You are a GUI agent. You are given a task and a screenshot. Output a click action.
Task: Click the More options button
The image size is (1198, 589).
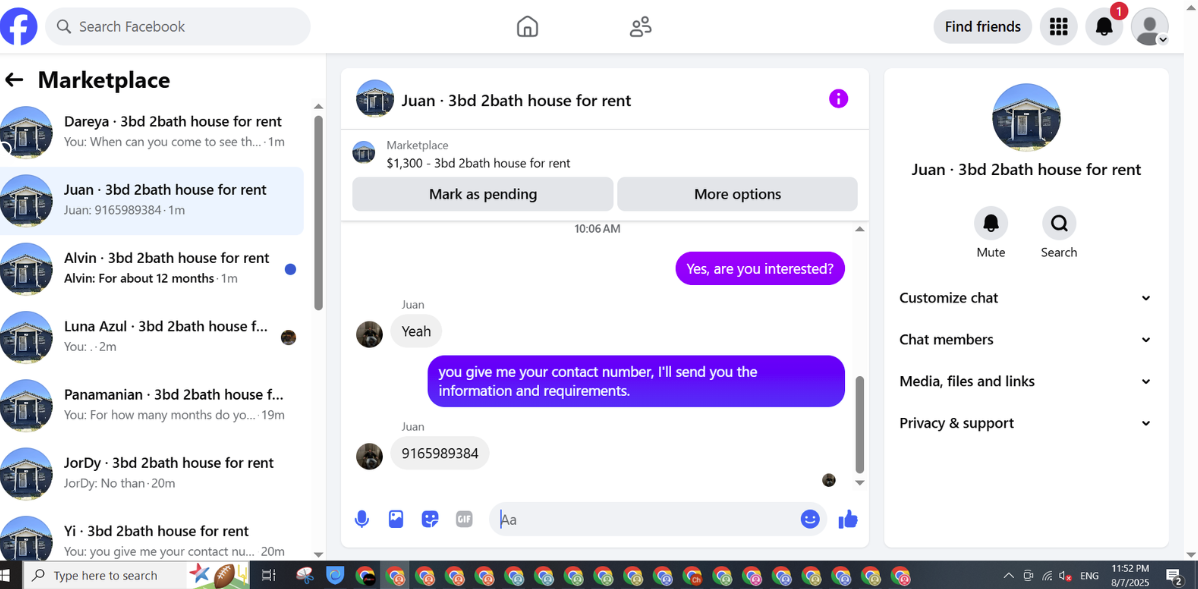[x=737, y=194]
